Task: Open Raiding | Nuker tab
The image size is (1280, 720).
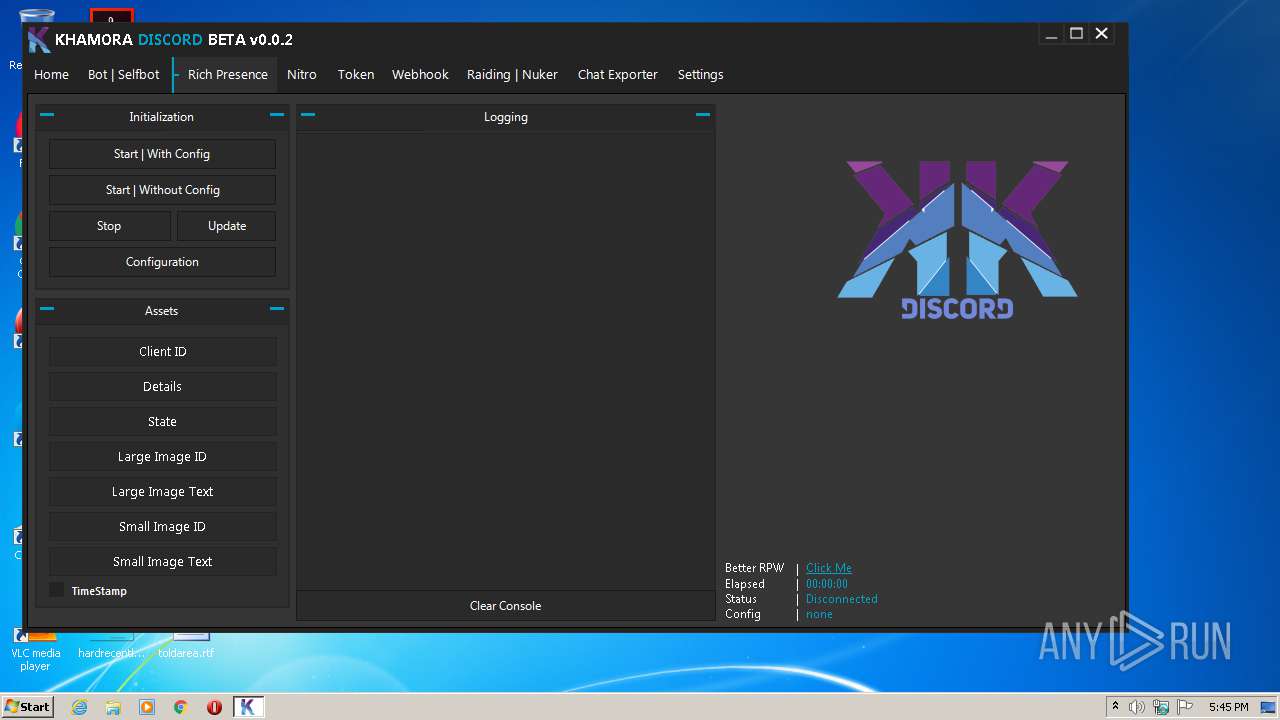Action: [512, 75]
